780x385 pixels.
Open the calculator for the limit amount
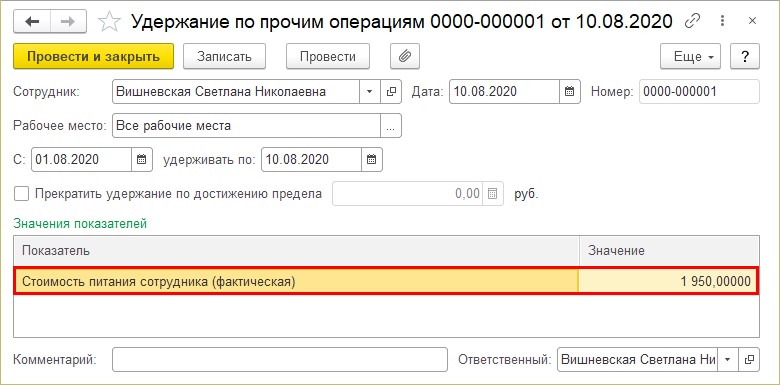coord(492,193)
